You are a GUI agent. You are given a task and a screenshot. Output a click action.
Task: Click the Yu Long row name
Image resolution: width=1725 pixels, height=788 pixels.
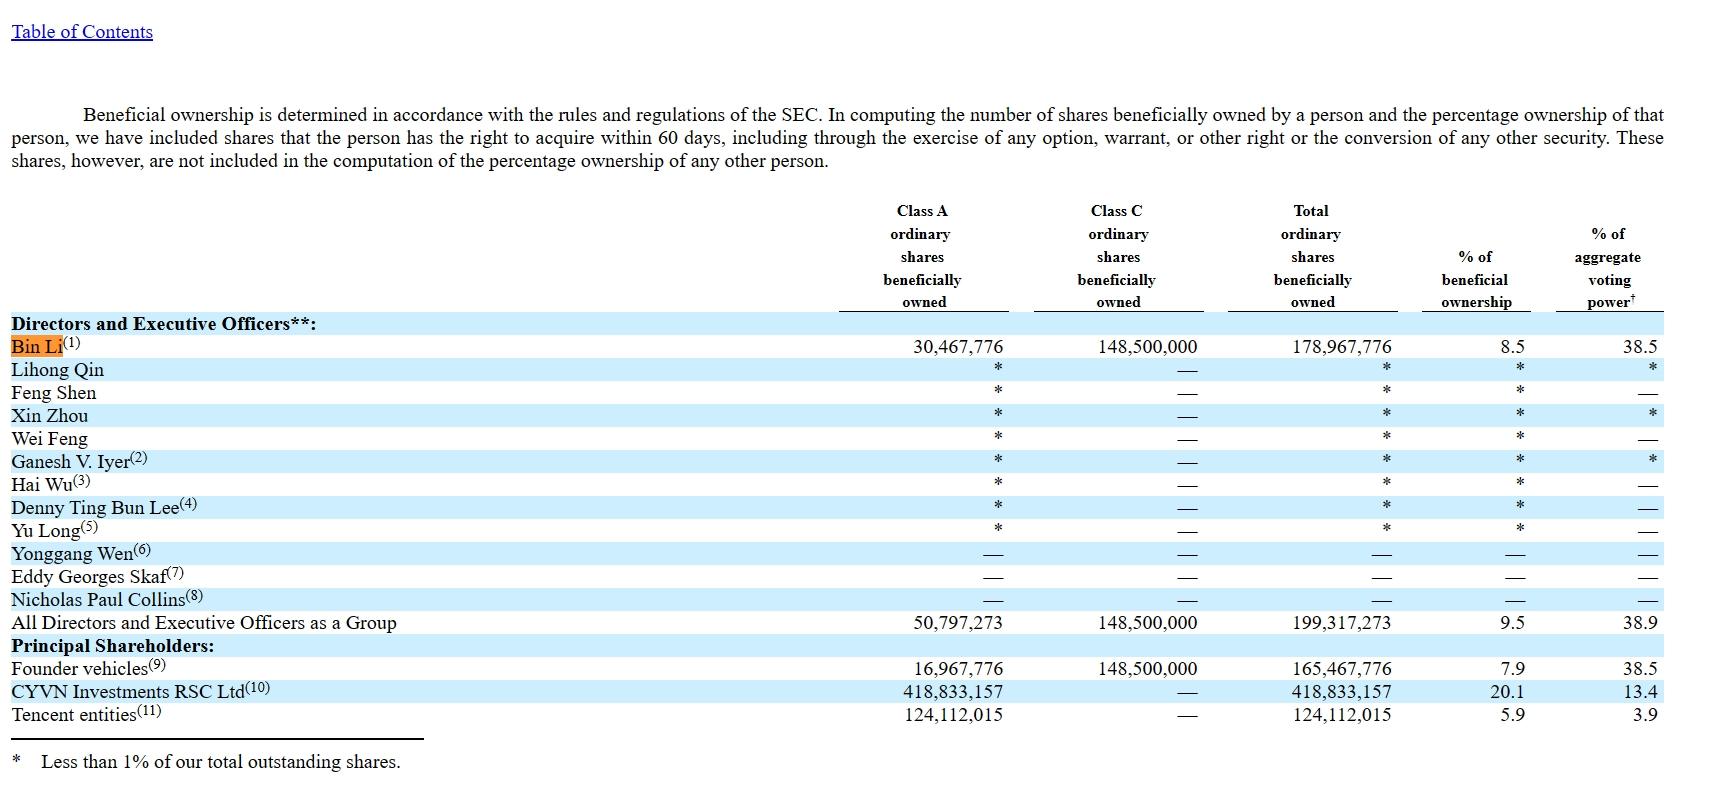45,531
